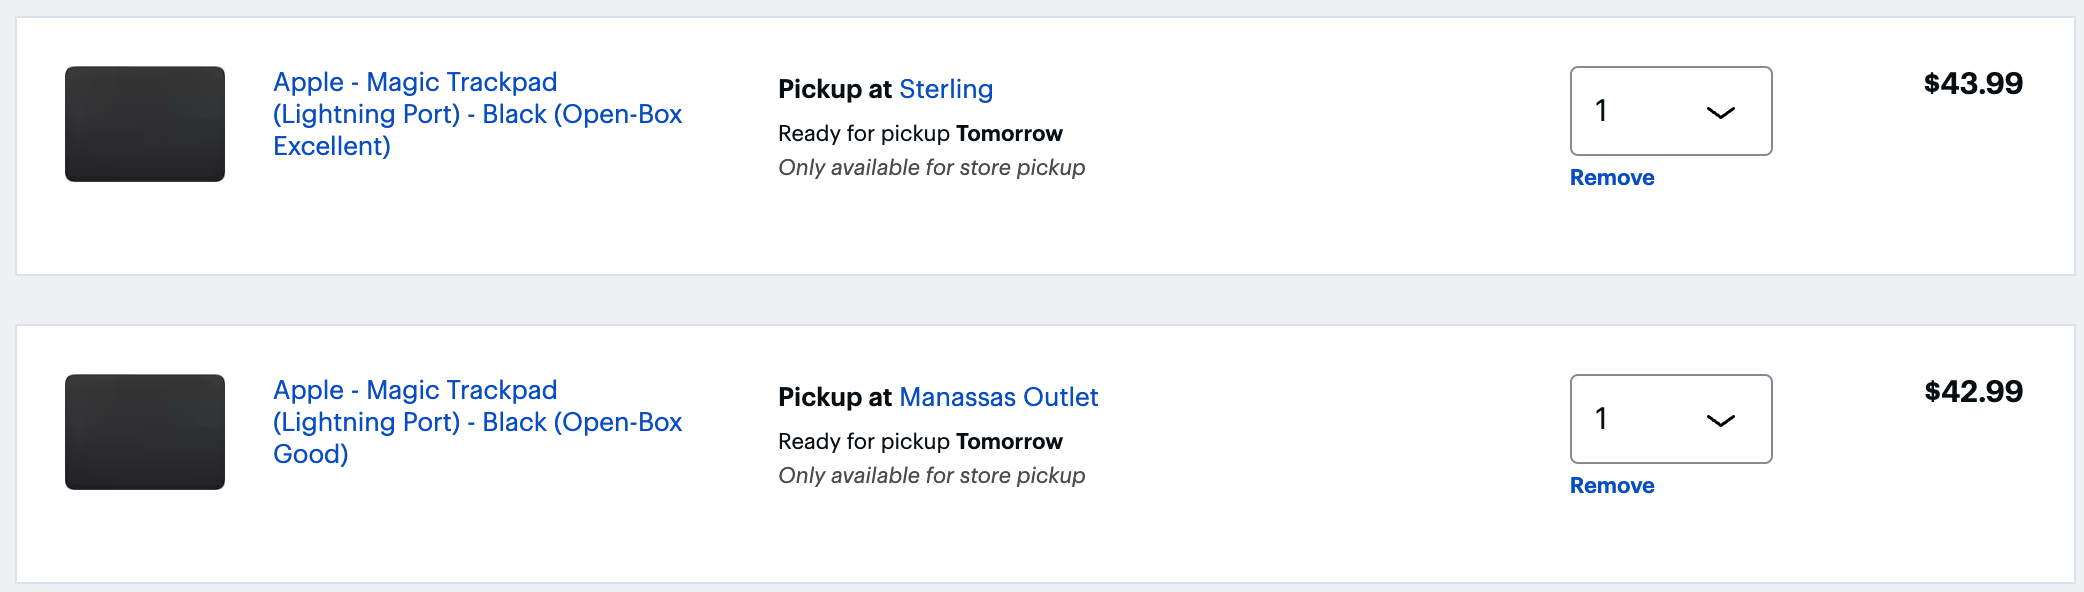The width and height of the screenshot is (2084, 592).
Task: Click the chevron arrow in Open-Box Excellent quantity box
Action: click(1720, 112)
